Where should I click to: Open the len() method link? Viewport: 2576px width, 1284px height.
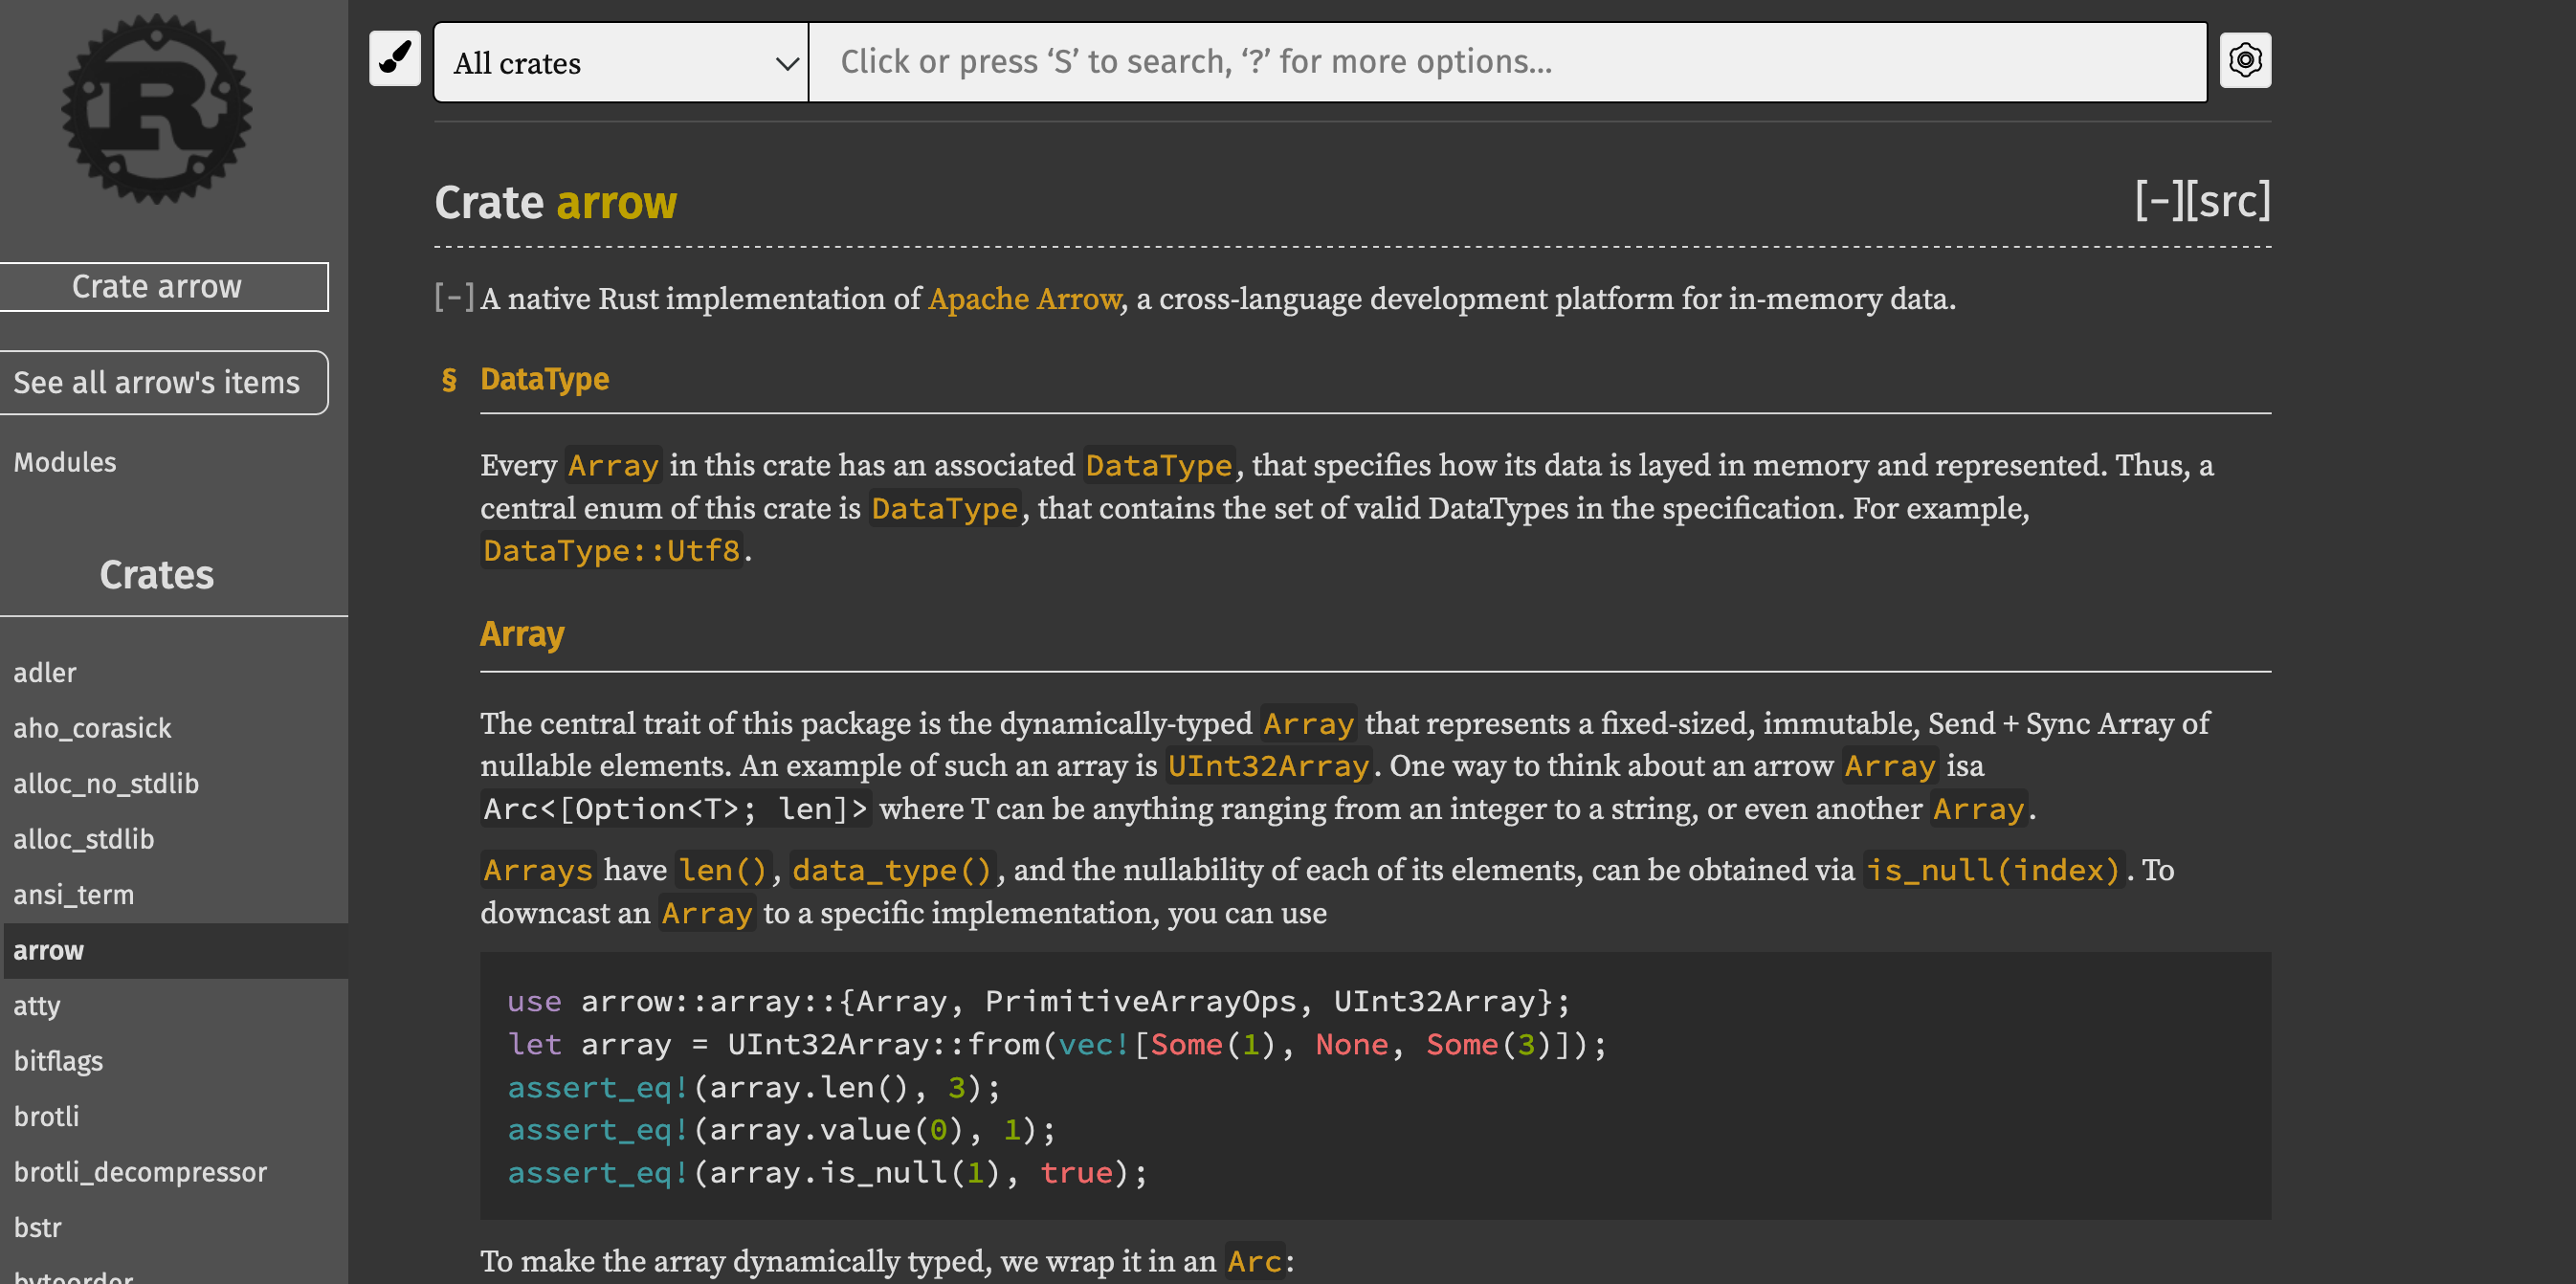[723, 871]
